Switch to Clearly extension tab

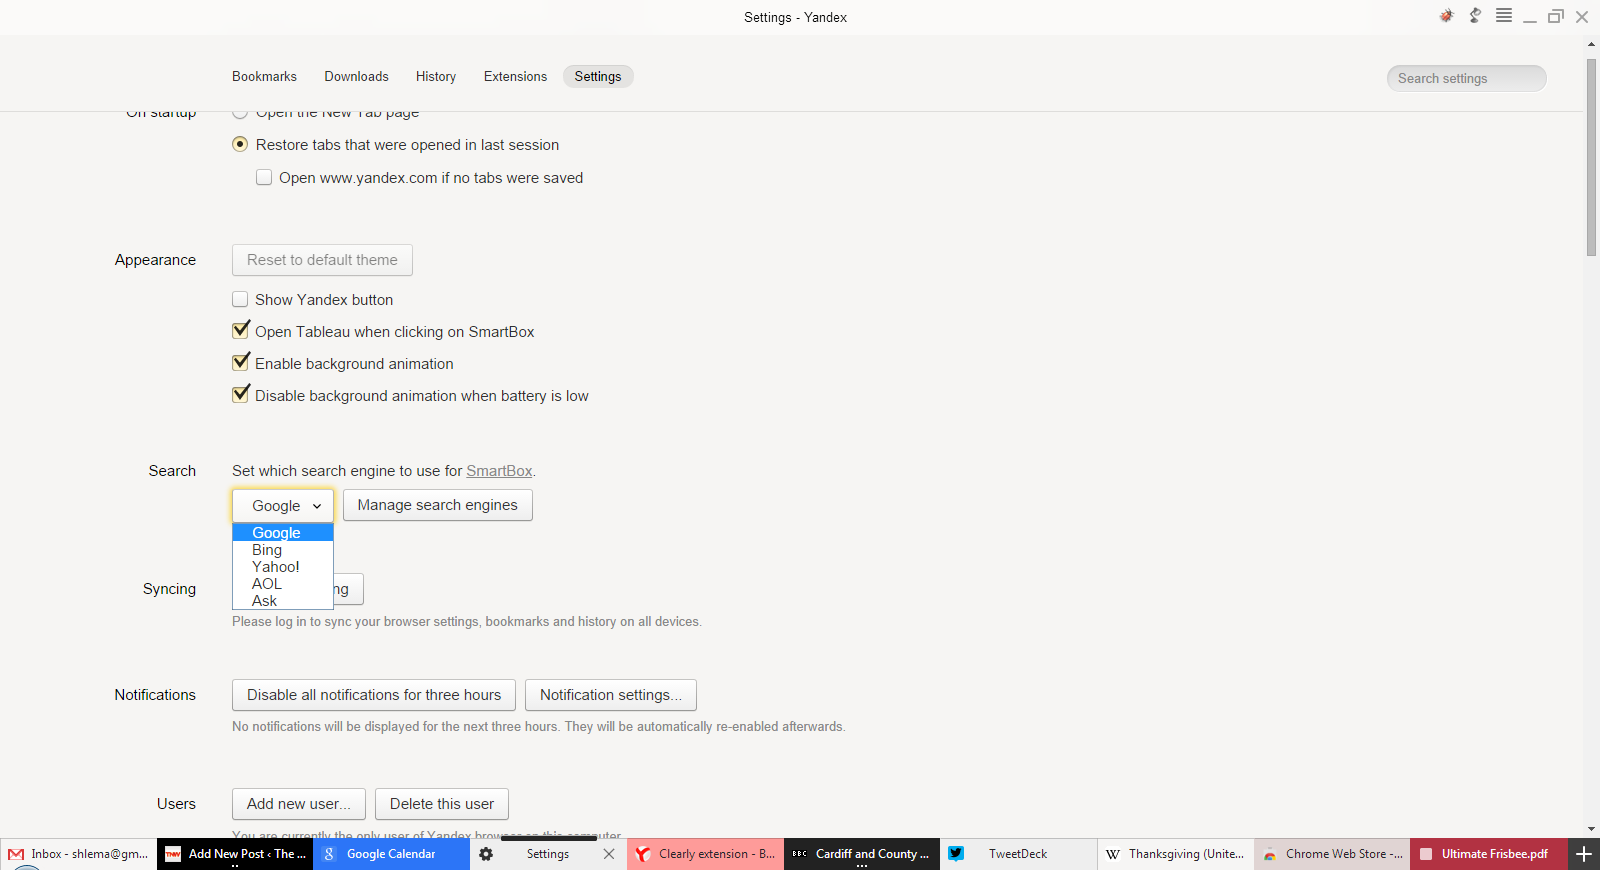click(x=705, y=854)
